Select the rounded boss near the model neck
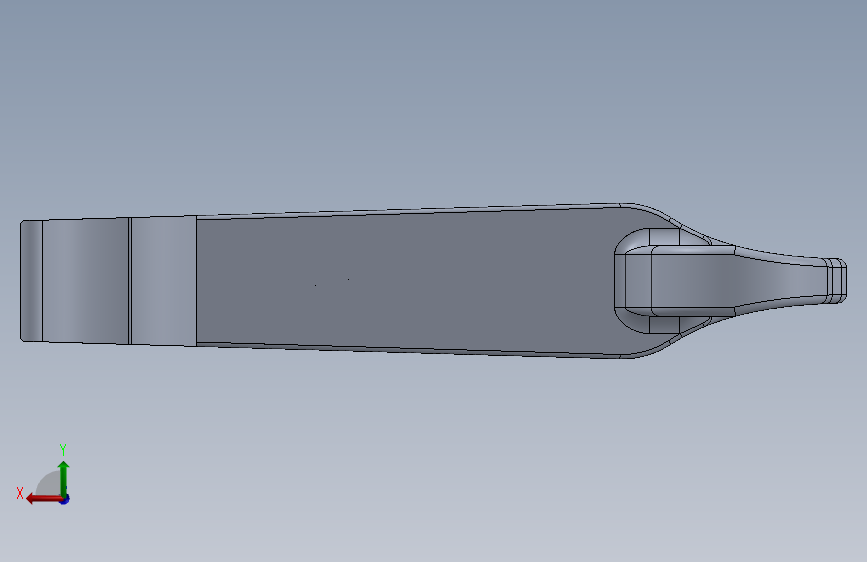 click(675, 281)
